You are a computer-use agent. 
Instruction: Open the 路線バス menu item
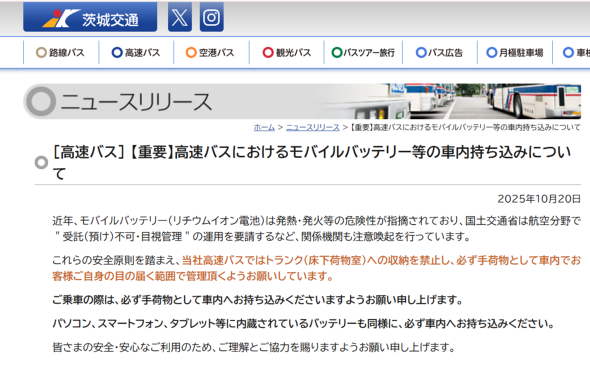(x=61, y=52)
